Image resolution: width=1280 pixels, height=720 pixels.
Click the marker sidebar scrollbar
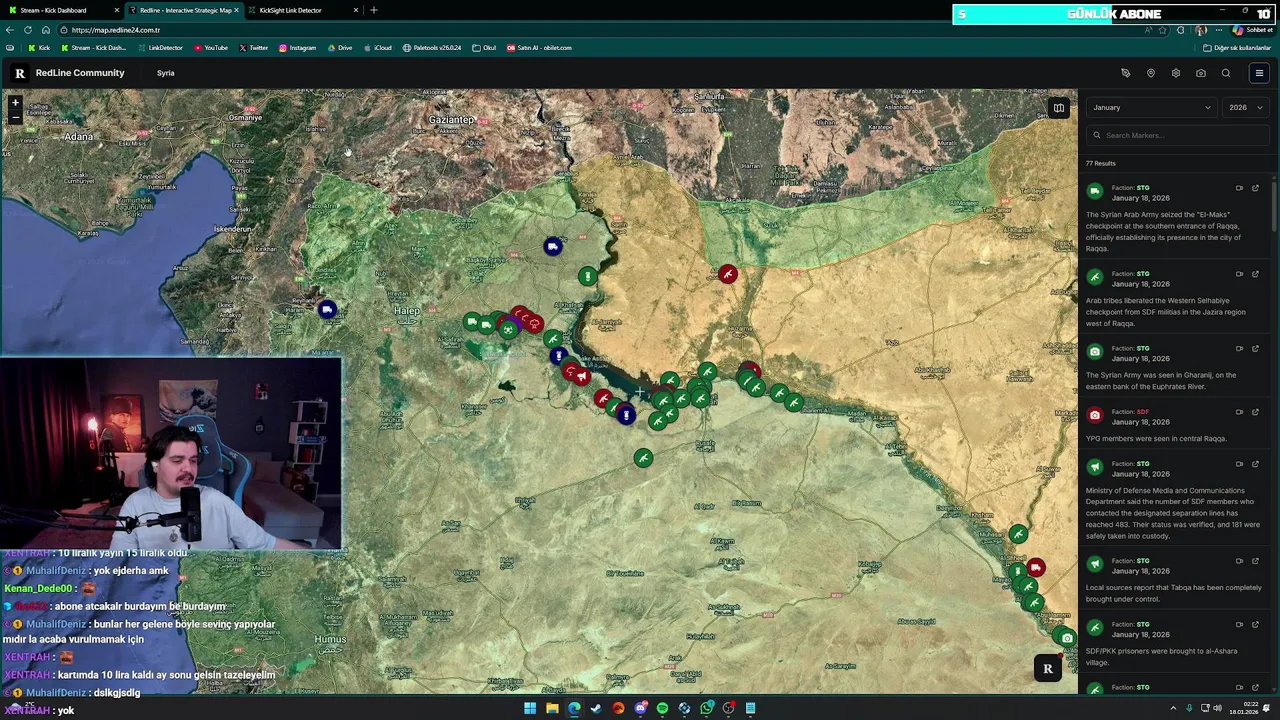click(1274, 205)
